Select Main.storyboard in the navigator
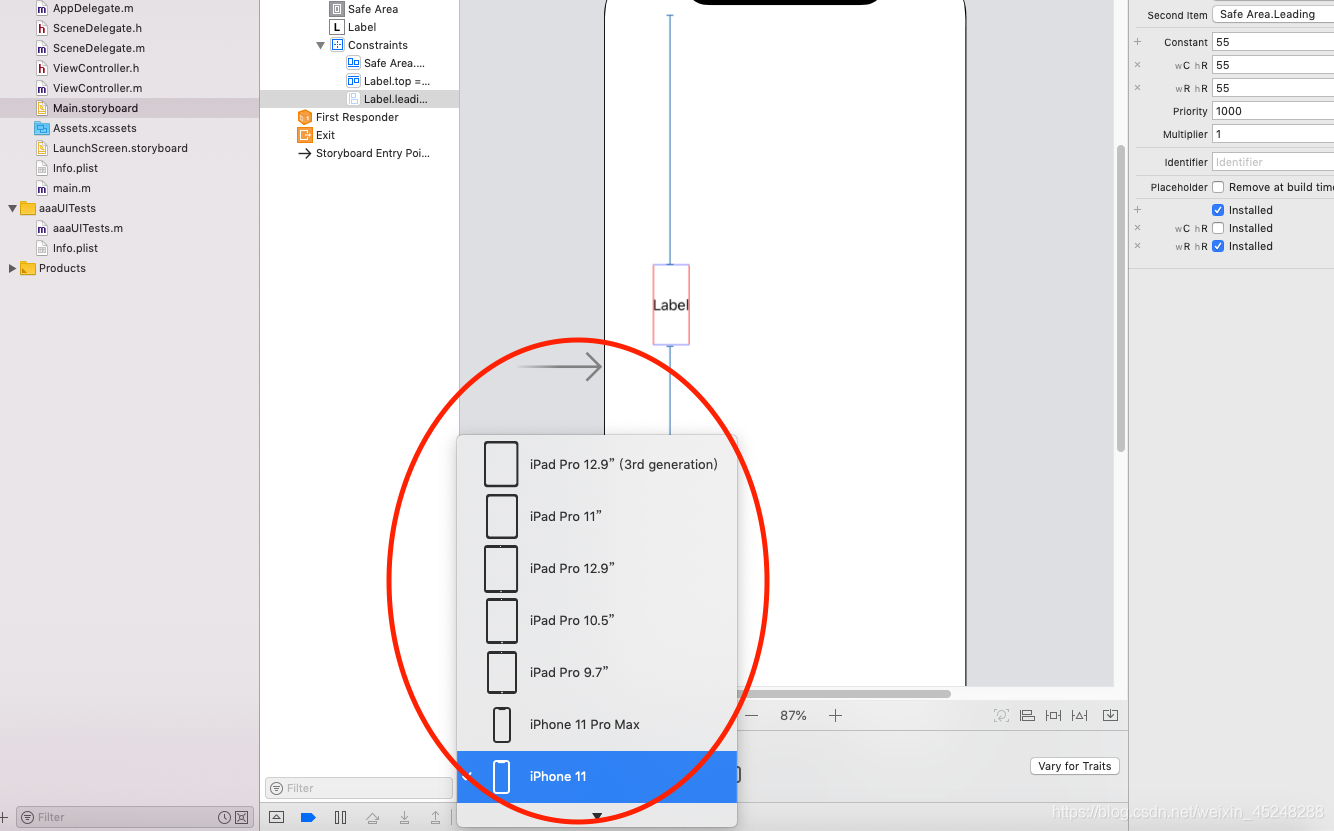The image size is (1334, 831). click(x=95, y=108)
